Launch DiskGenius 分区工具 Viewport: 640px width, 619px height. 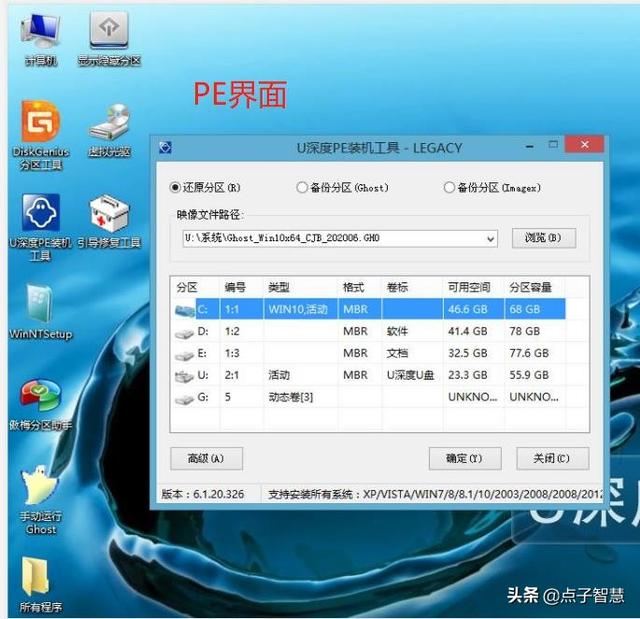pyautogui.click(x=41, y=135)
